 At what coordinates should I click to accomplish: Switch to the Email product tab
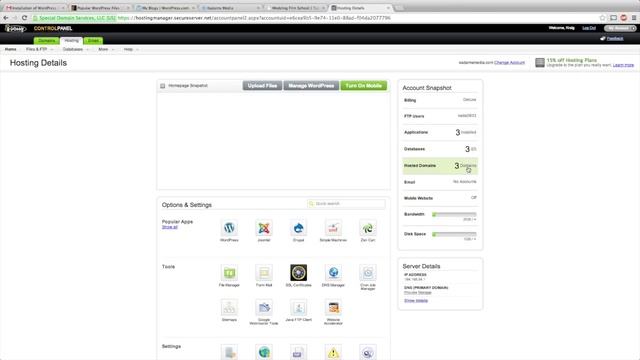click(93, 40)
